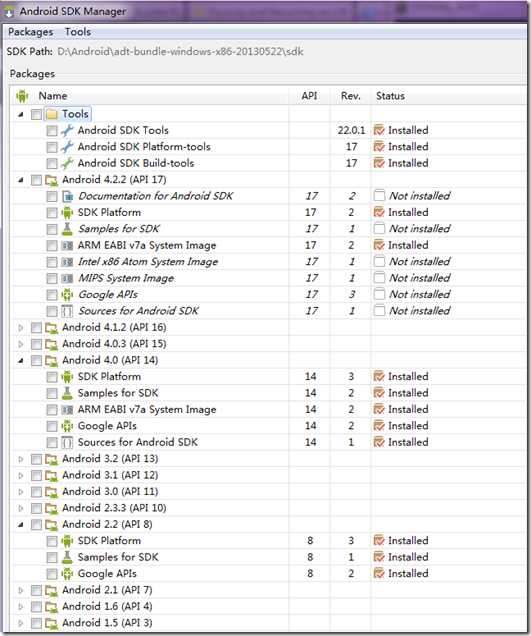Screen dimensions: 531x636
Task: Check Intel x86 Atom System Image checkbox
Action: click(x=52, y=262)
